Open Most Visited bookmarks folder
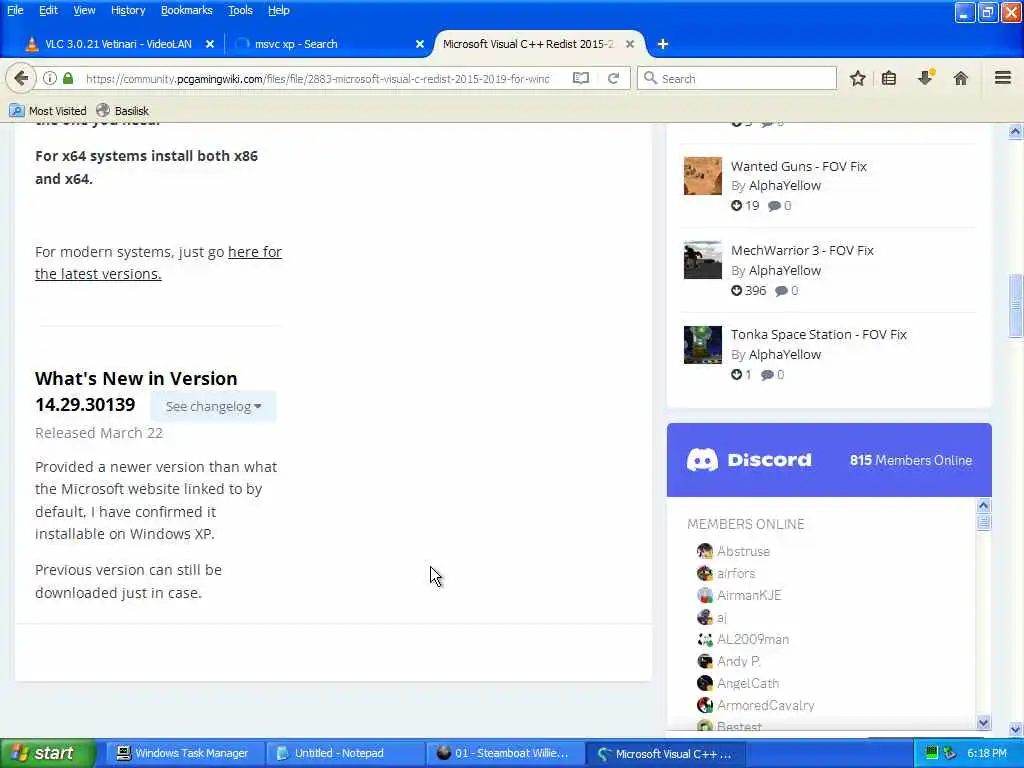Screen dimensions: 1024x768 pos(48,110)
